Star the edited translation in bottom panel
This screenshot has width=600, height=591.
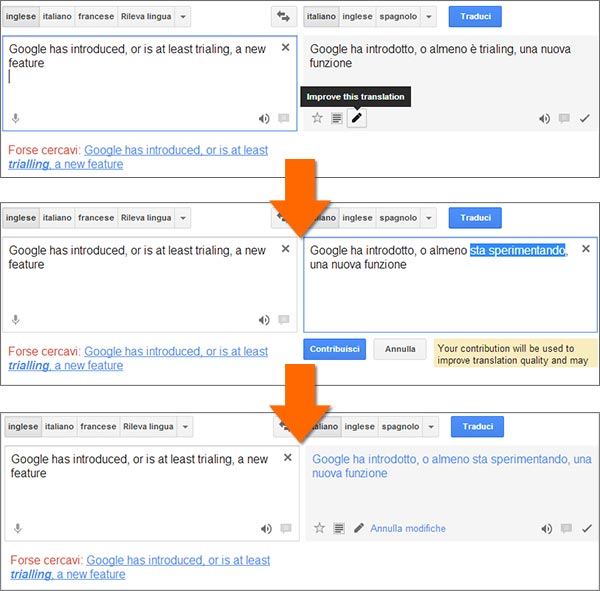tap(320, 528)
